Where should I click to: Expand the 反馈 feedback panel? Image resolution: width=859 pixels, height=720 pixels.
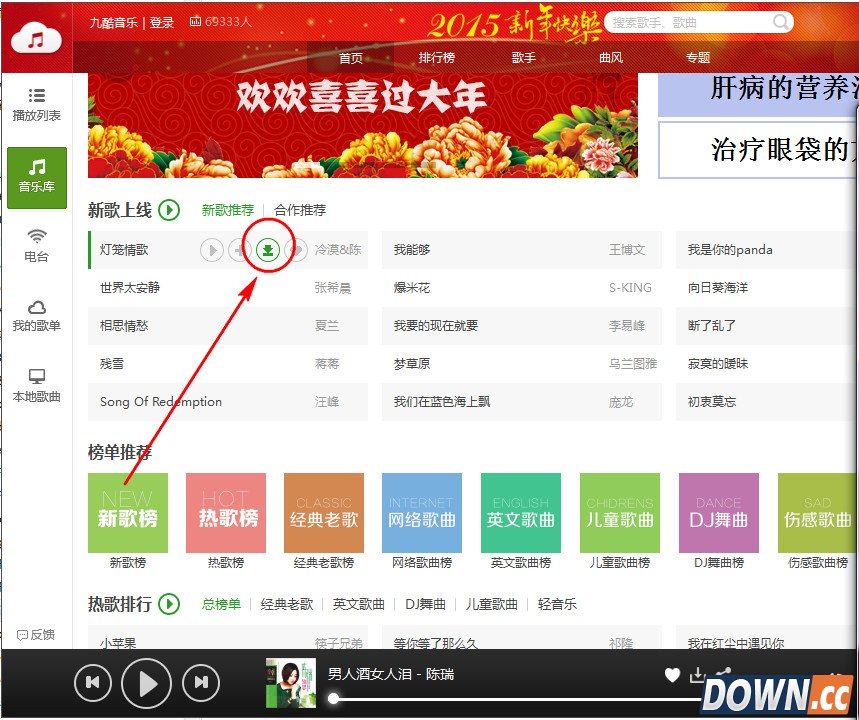click(x=34, y=633)
